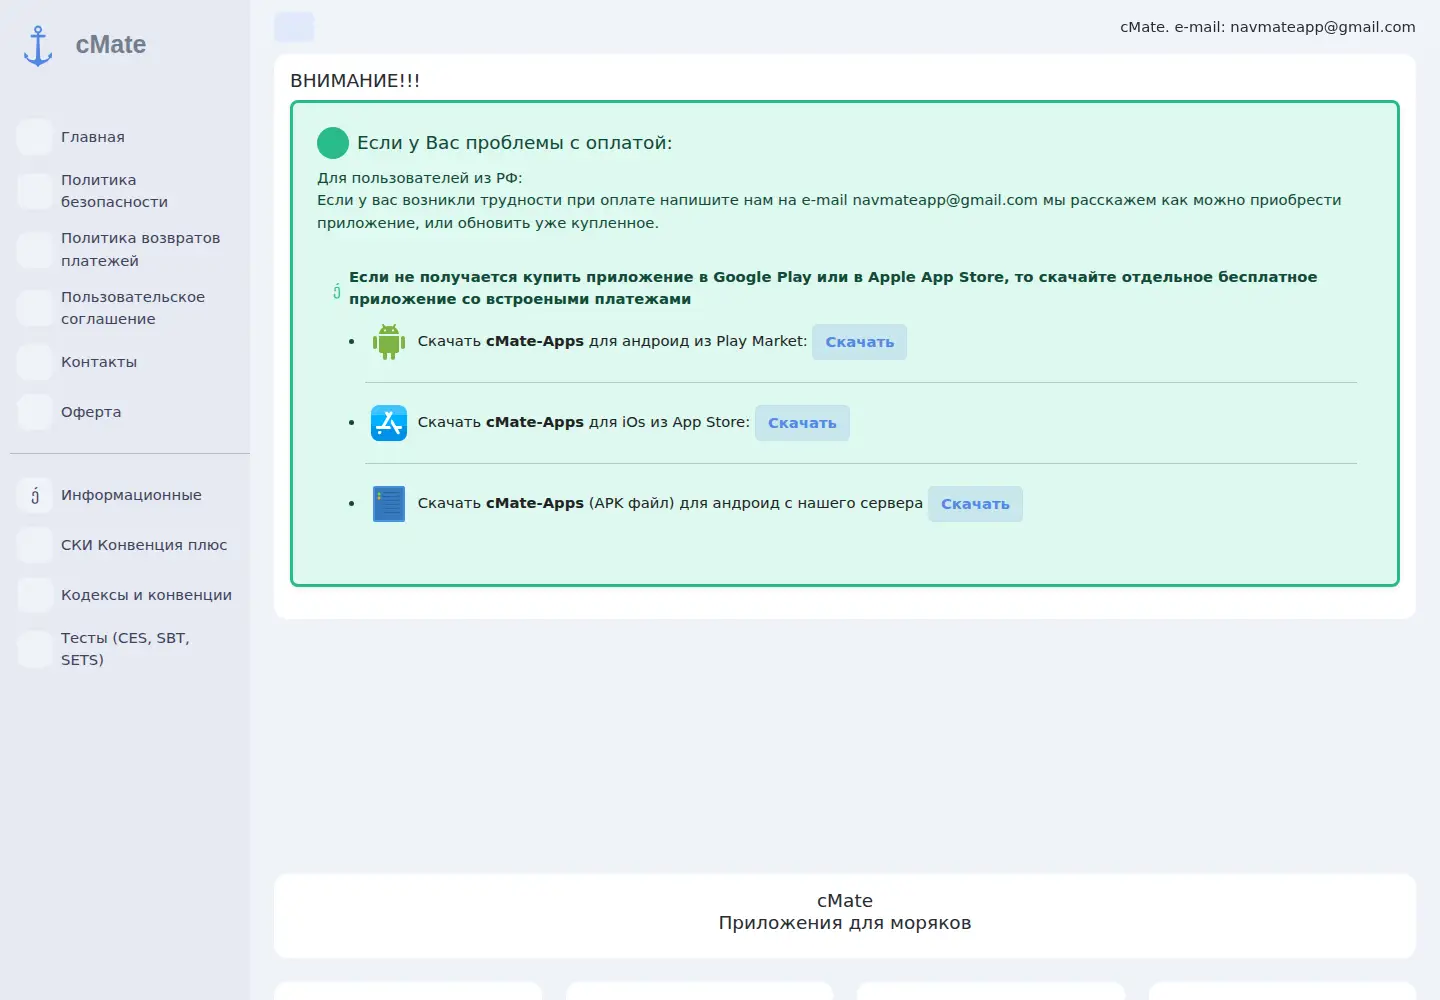
Task: Click the green Android robot icon
Action: coord(389,342)
